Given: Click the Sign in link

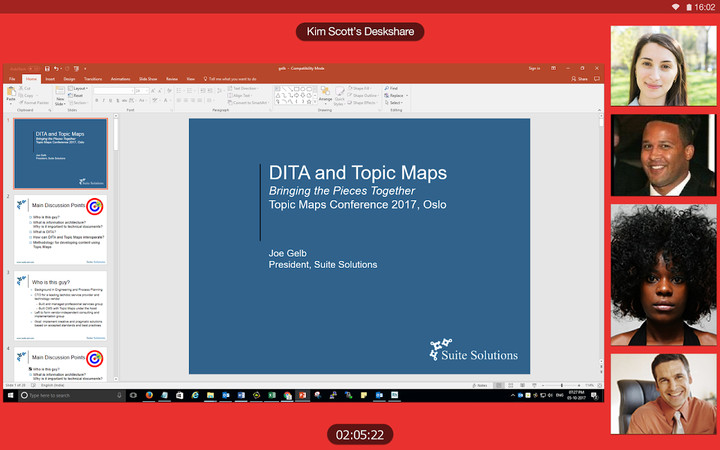Looking at the screenshot, I should [x=534, y=68].
